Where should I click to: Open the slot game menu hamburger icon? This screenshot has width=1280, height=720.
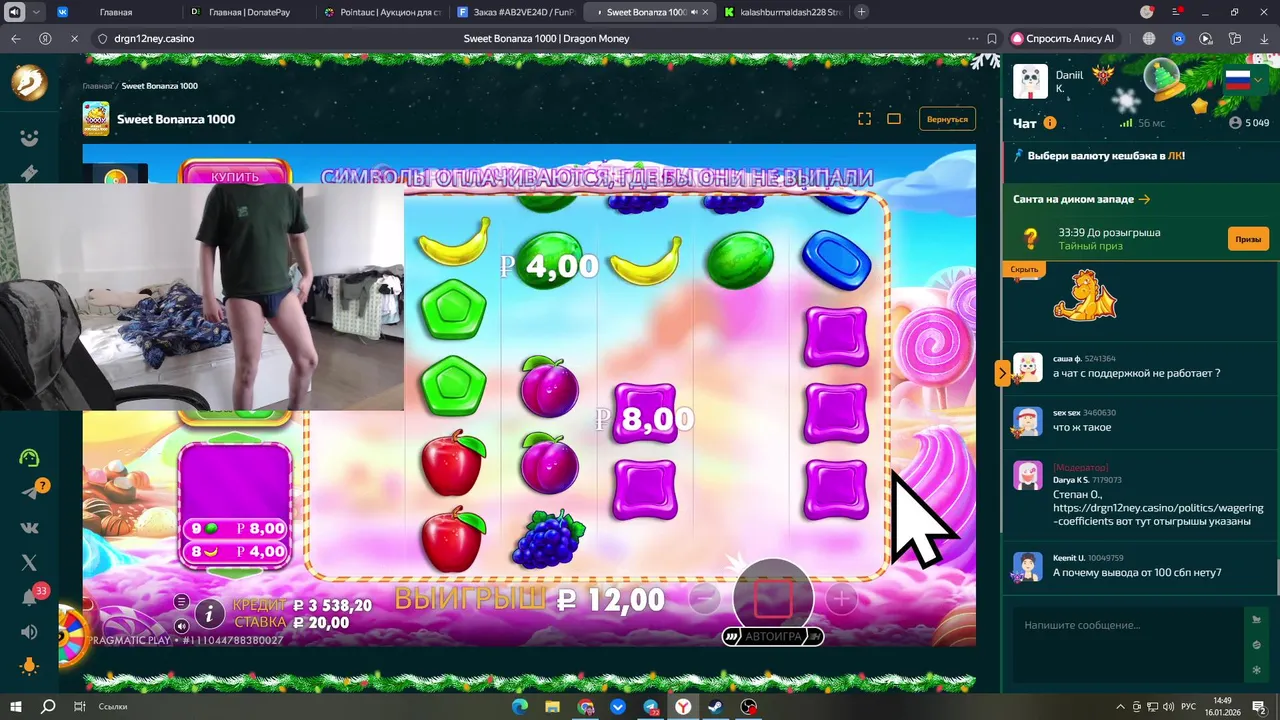pos(181,601)
